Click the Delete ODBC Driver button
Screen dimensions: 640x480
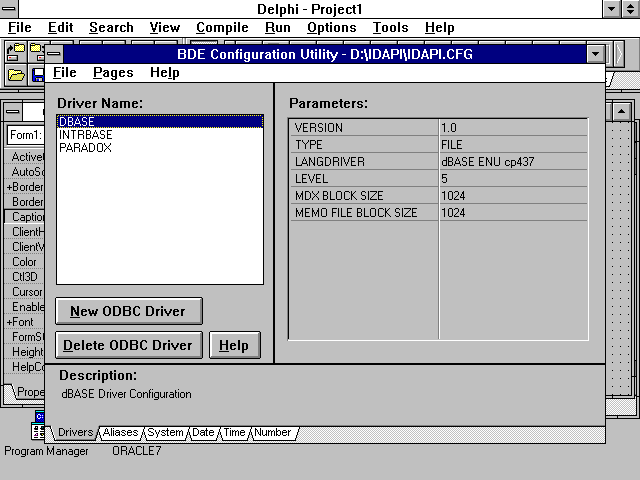[128, 345]
